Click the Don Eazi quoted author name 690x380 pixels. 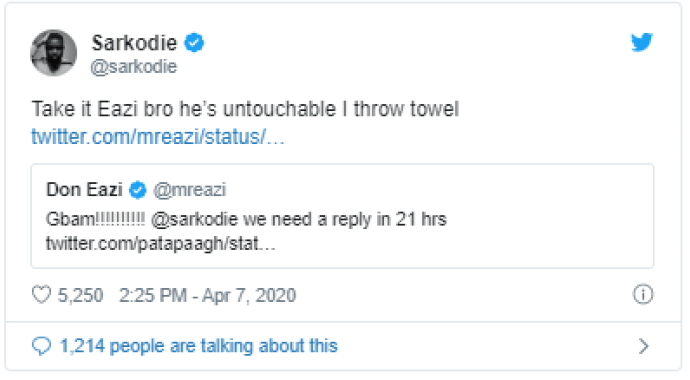84,190
